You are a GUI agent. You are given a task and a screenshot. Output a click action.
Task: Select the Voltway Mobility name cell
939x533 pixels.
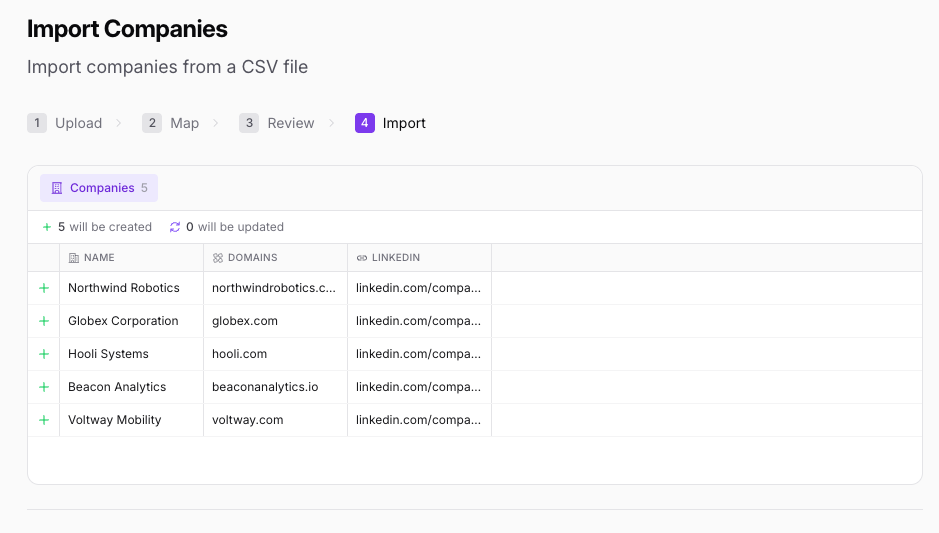132,420
